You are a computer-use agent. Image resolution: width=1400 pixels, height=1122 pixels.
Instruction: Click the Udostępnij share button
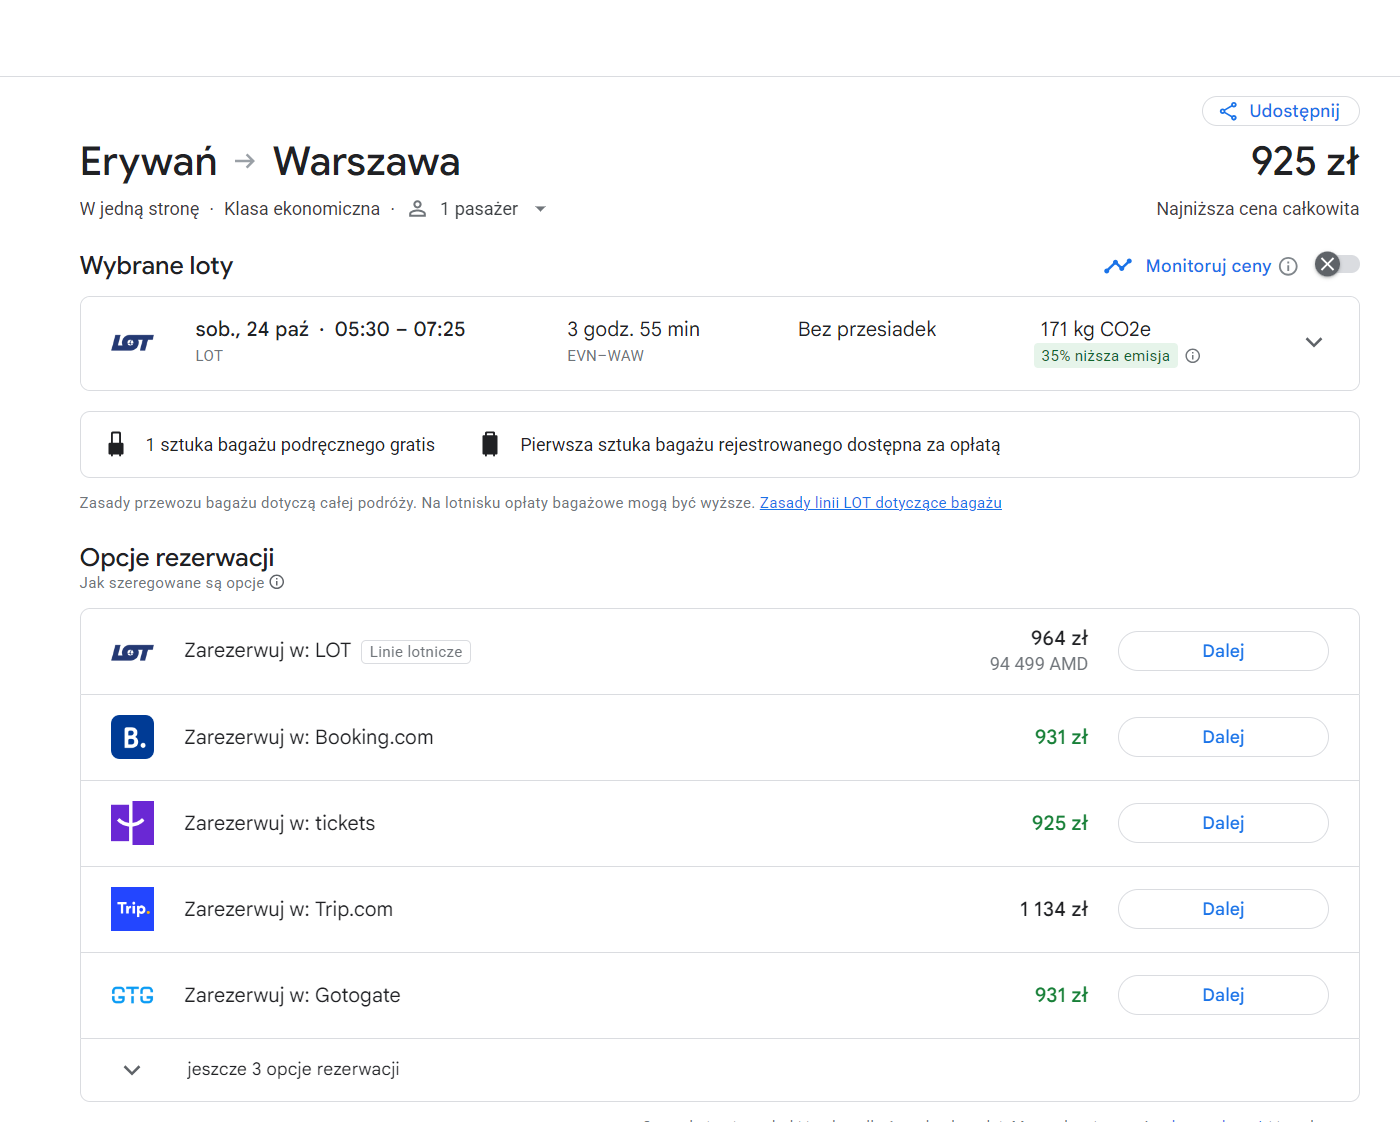point(1280,111)
